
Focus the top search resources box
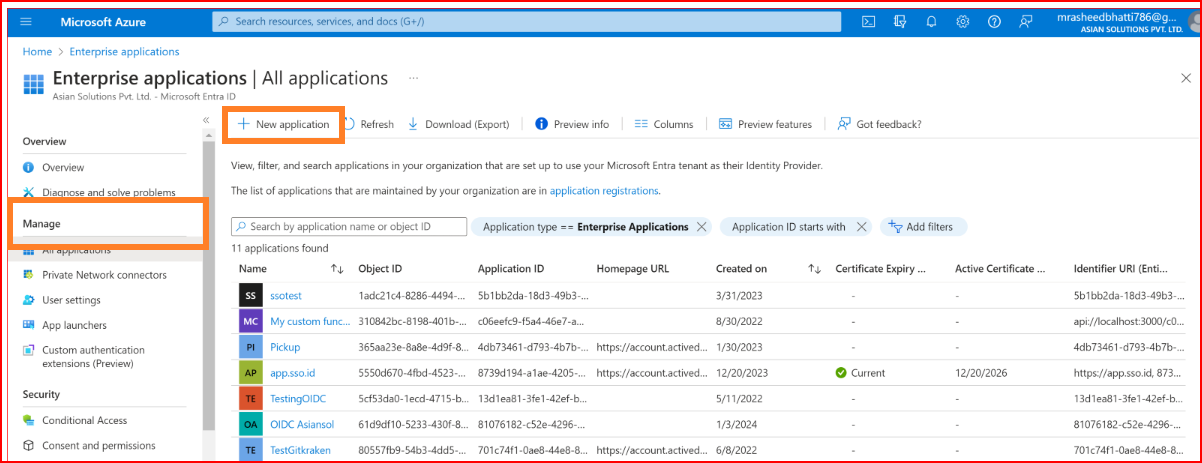528,21
